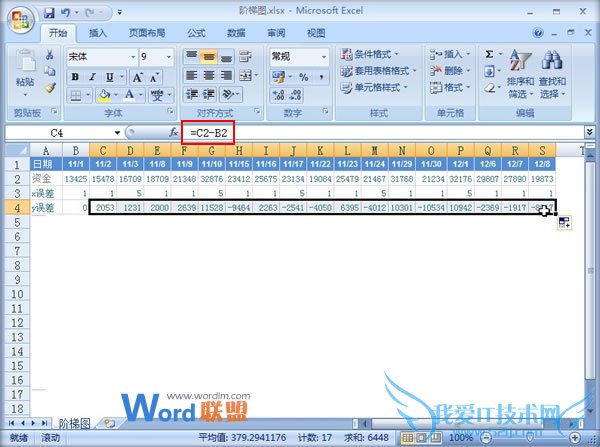This screenshot has width=600, height=447.
Task: Open the font color dropdown arrow
Action: (x=140, y=95)
